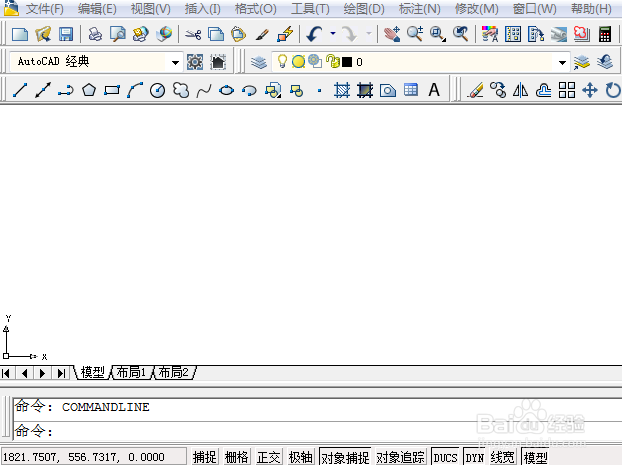Viewport: 622px width, 465px height.
Task: Toggle 极轴 polar tracking
Action: click(x=301, y=457)
